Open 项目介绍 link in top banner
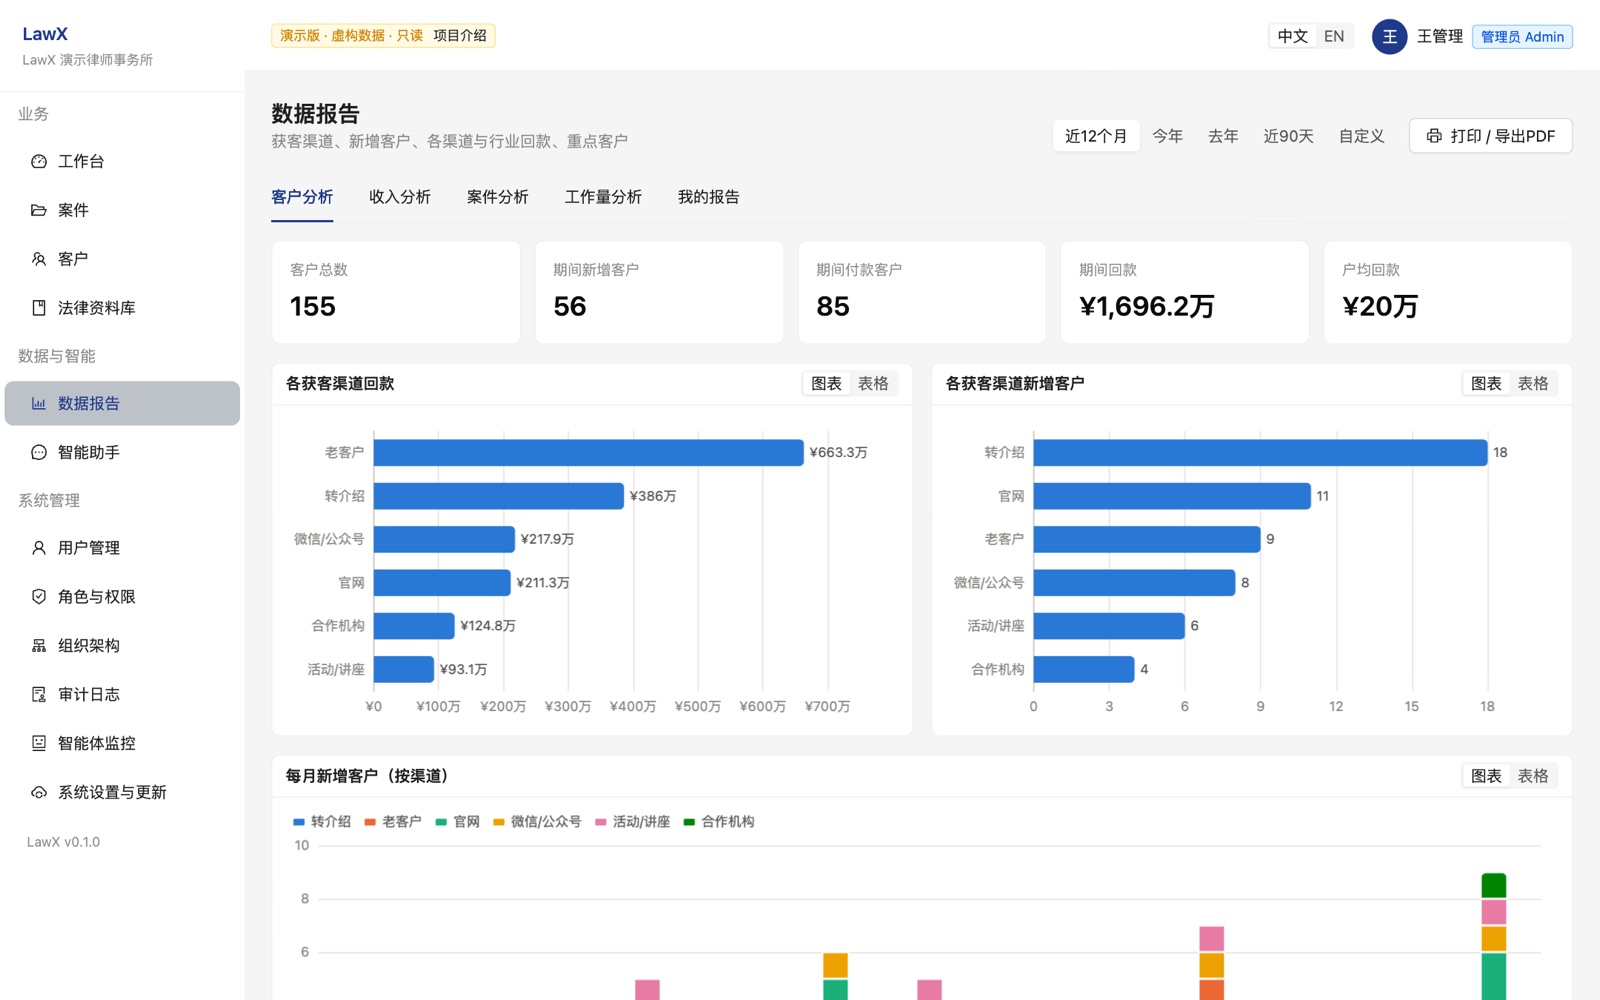 coord(460,36)
